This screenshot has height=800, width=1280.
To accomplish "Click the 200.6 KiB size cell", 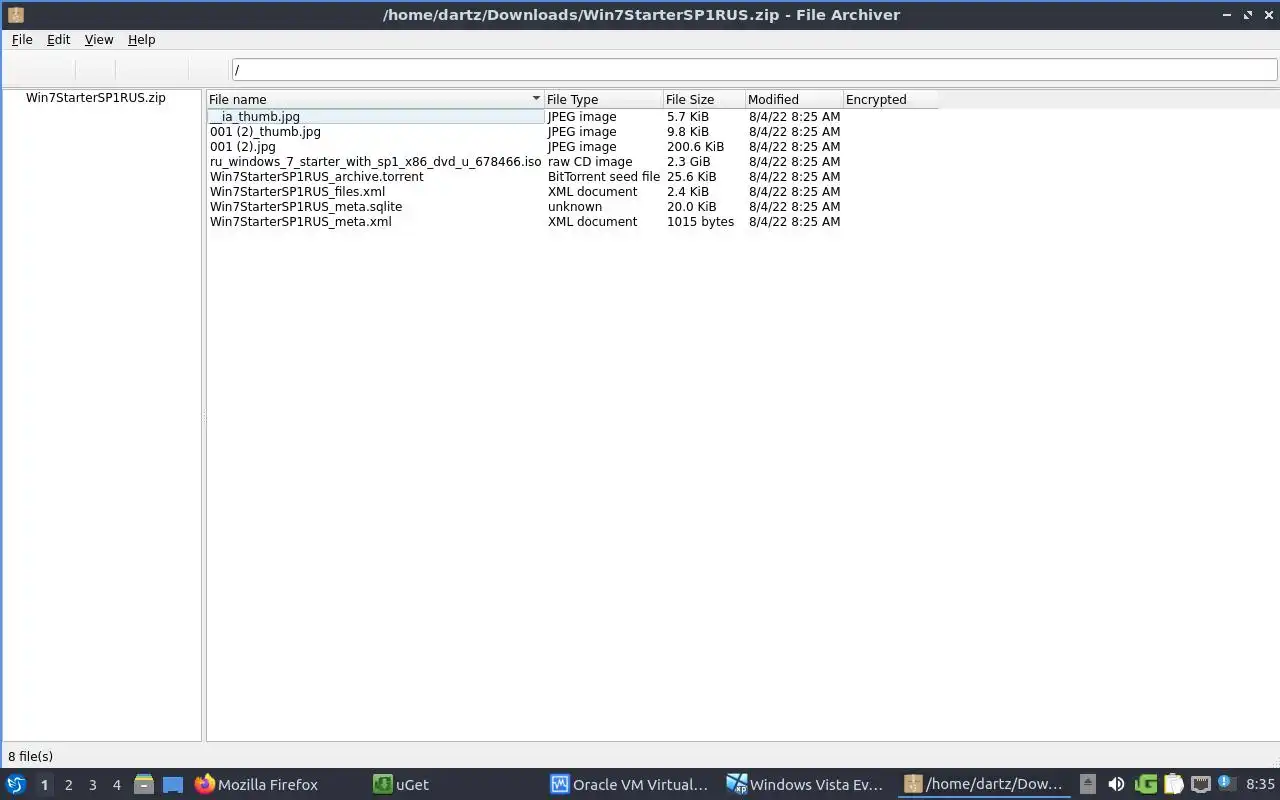I will point(695,147).
